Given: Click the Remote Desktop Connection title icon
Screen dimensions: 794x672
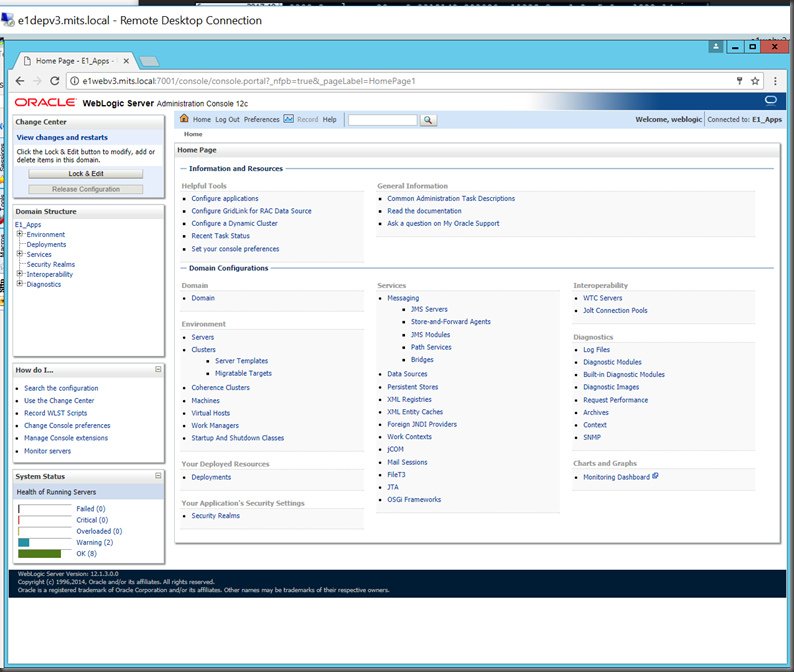Looking at the screenshot, I should click(x=8, y=20).
